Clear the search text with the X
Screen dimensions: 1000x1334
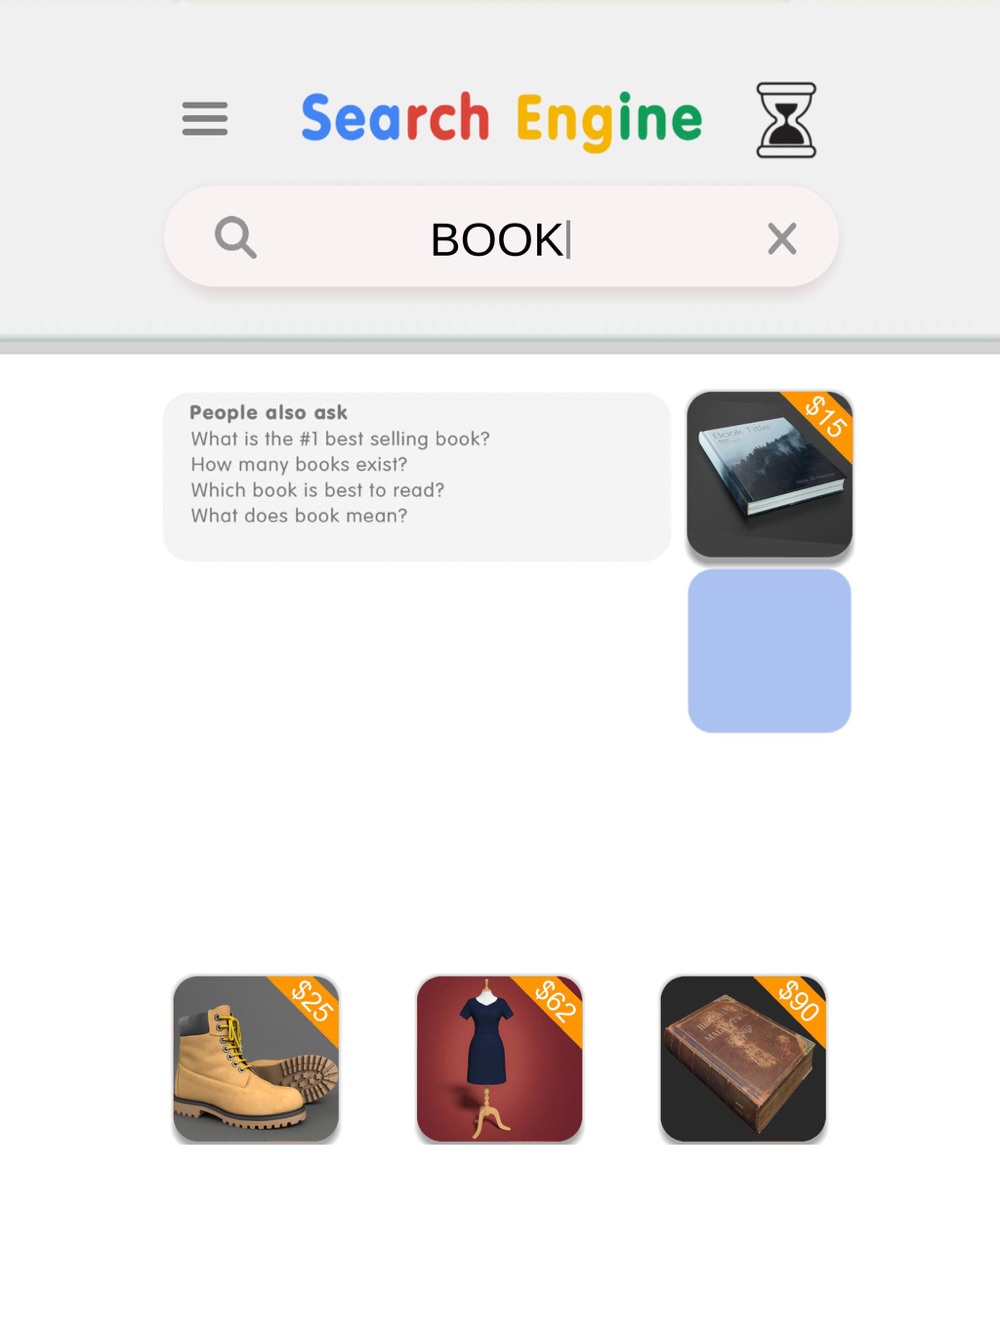tap(782, 239)
